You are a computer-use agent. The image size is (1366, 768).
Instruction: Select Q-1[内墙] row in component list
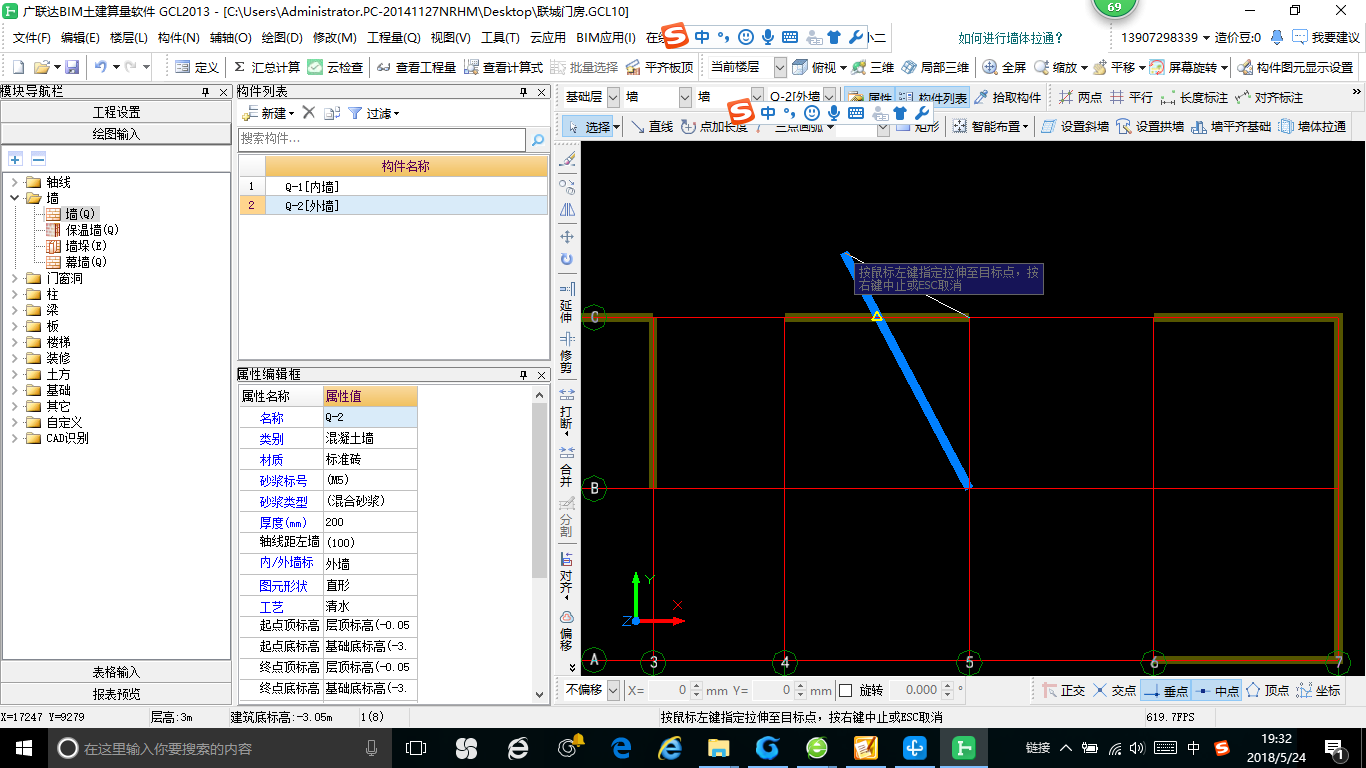[x=393, y=186]
